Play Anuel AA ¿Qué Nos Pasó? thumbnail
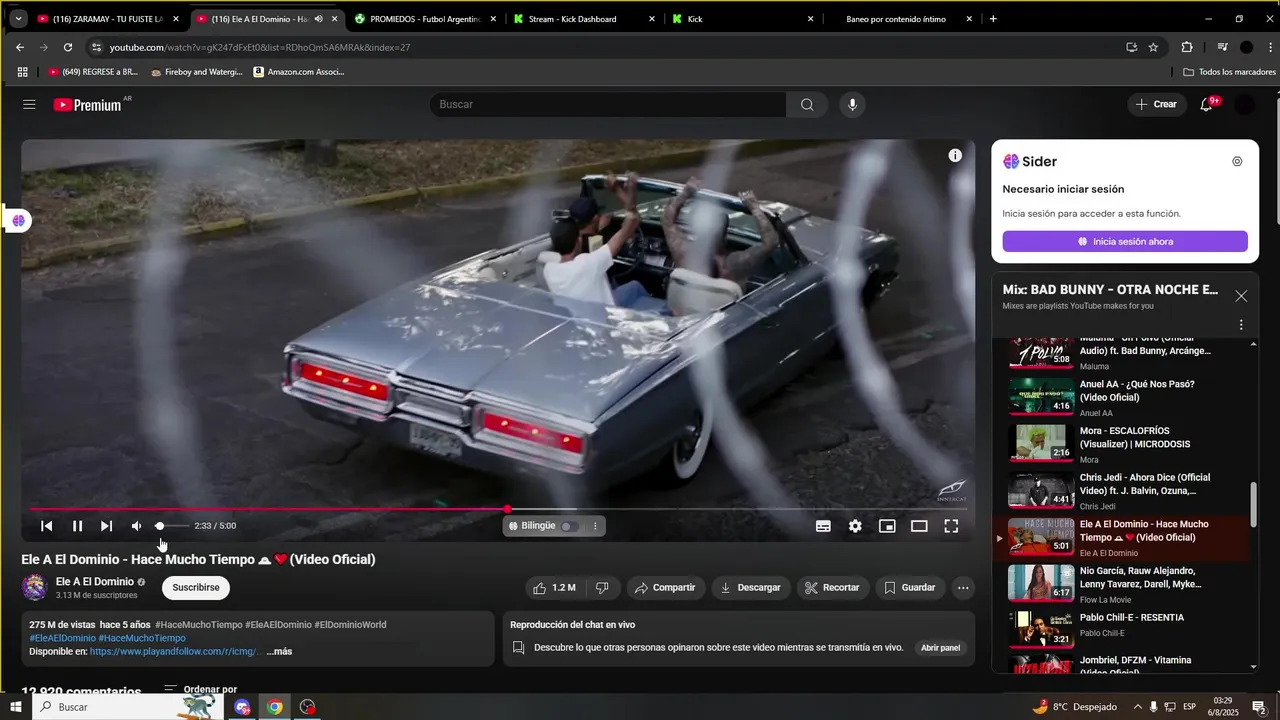Image resolution: width=1280 pixels, height=720 pixels. coord(1041,396)
